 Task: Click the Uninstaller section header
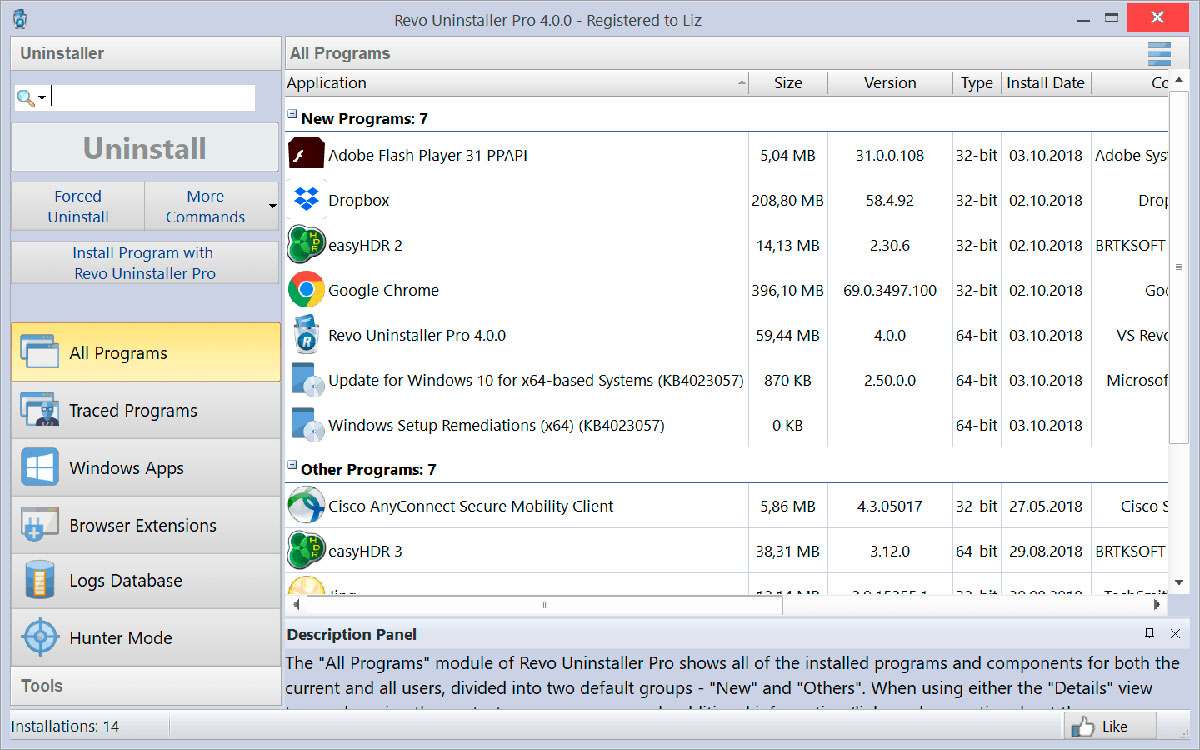146,54
